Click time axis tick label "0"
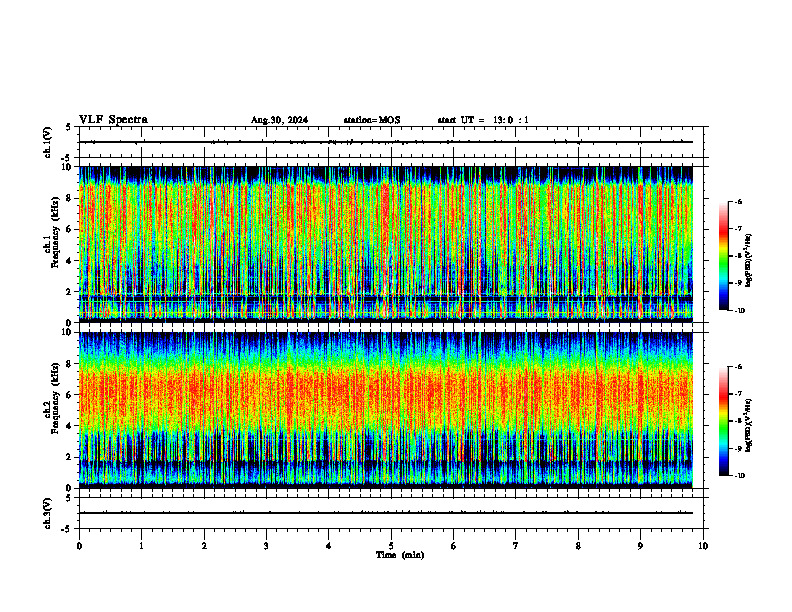792x612 pixels. click(x=79, y=546)
